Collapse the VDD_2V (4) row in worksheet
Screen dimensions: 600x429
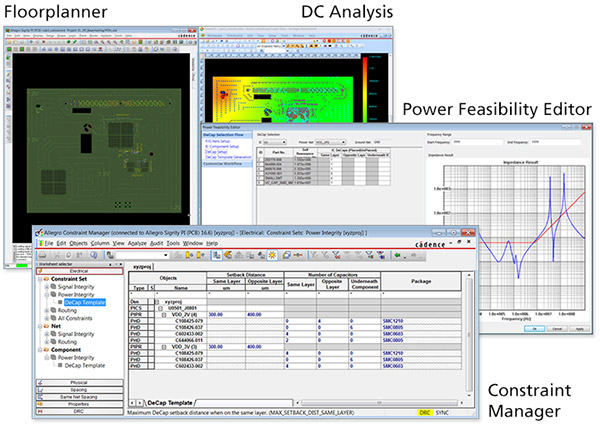[163, 315]
